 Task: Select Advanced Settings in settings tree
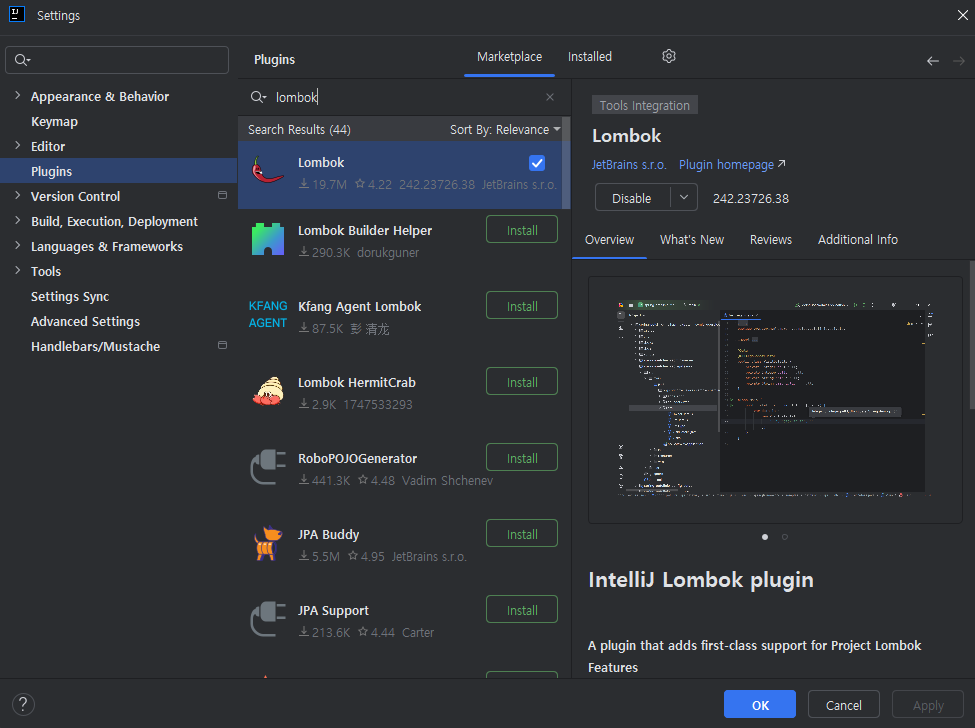coord(85,321)
